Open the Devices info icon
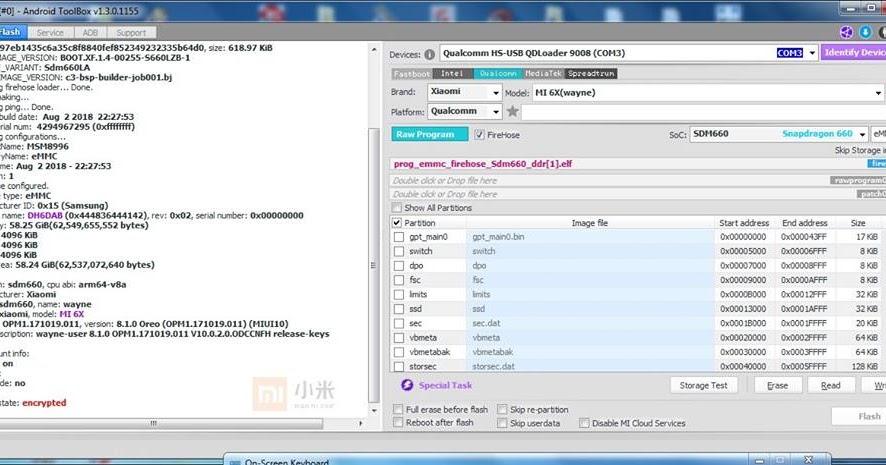Screen dimensions: 886x465 (429, 55)
